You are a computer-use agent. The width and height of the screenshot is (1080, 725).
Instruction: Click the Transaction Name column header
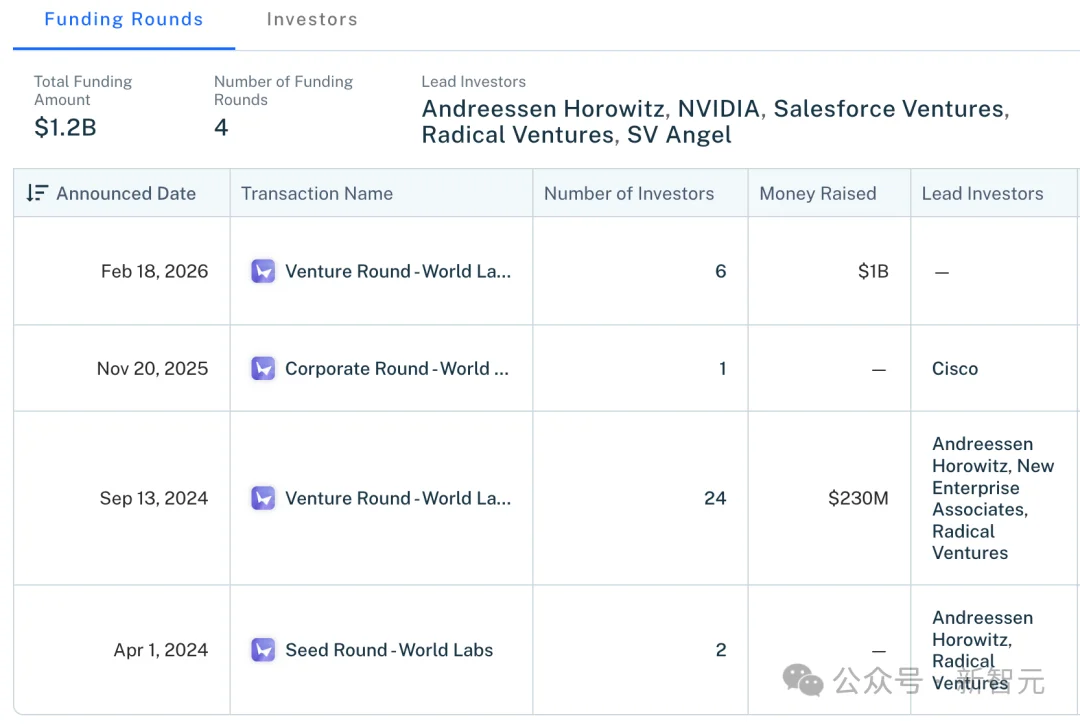317,193
